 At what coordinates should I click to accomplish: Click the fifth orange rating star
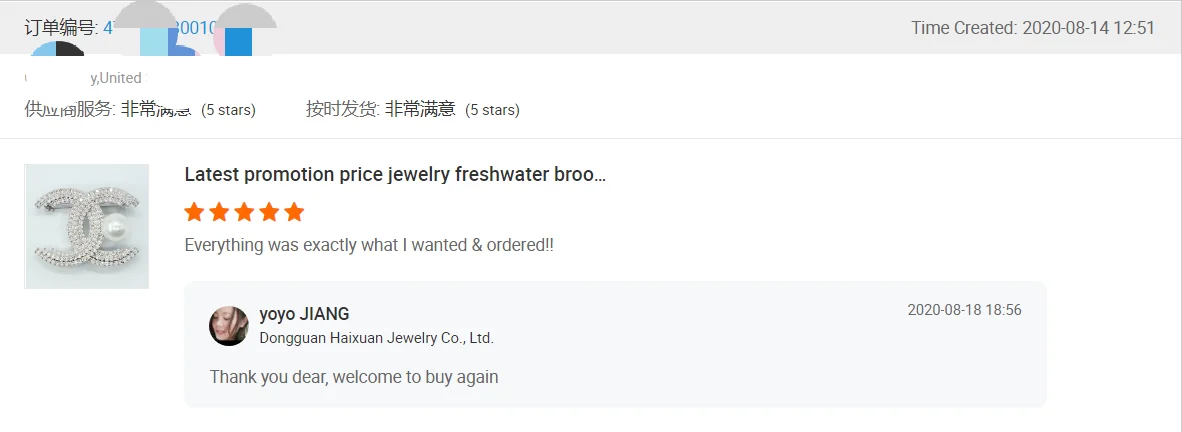click(293, 212)
